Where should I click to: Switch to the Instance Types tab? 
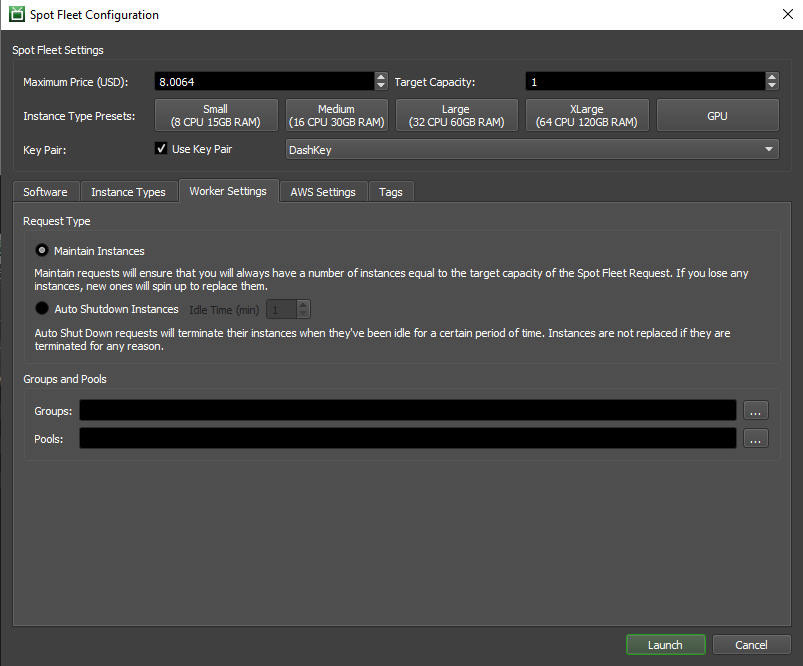[129, 192]
